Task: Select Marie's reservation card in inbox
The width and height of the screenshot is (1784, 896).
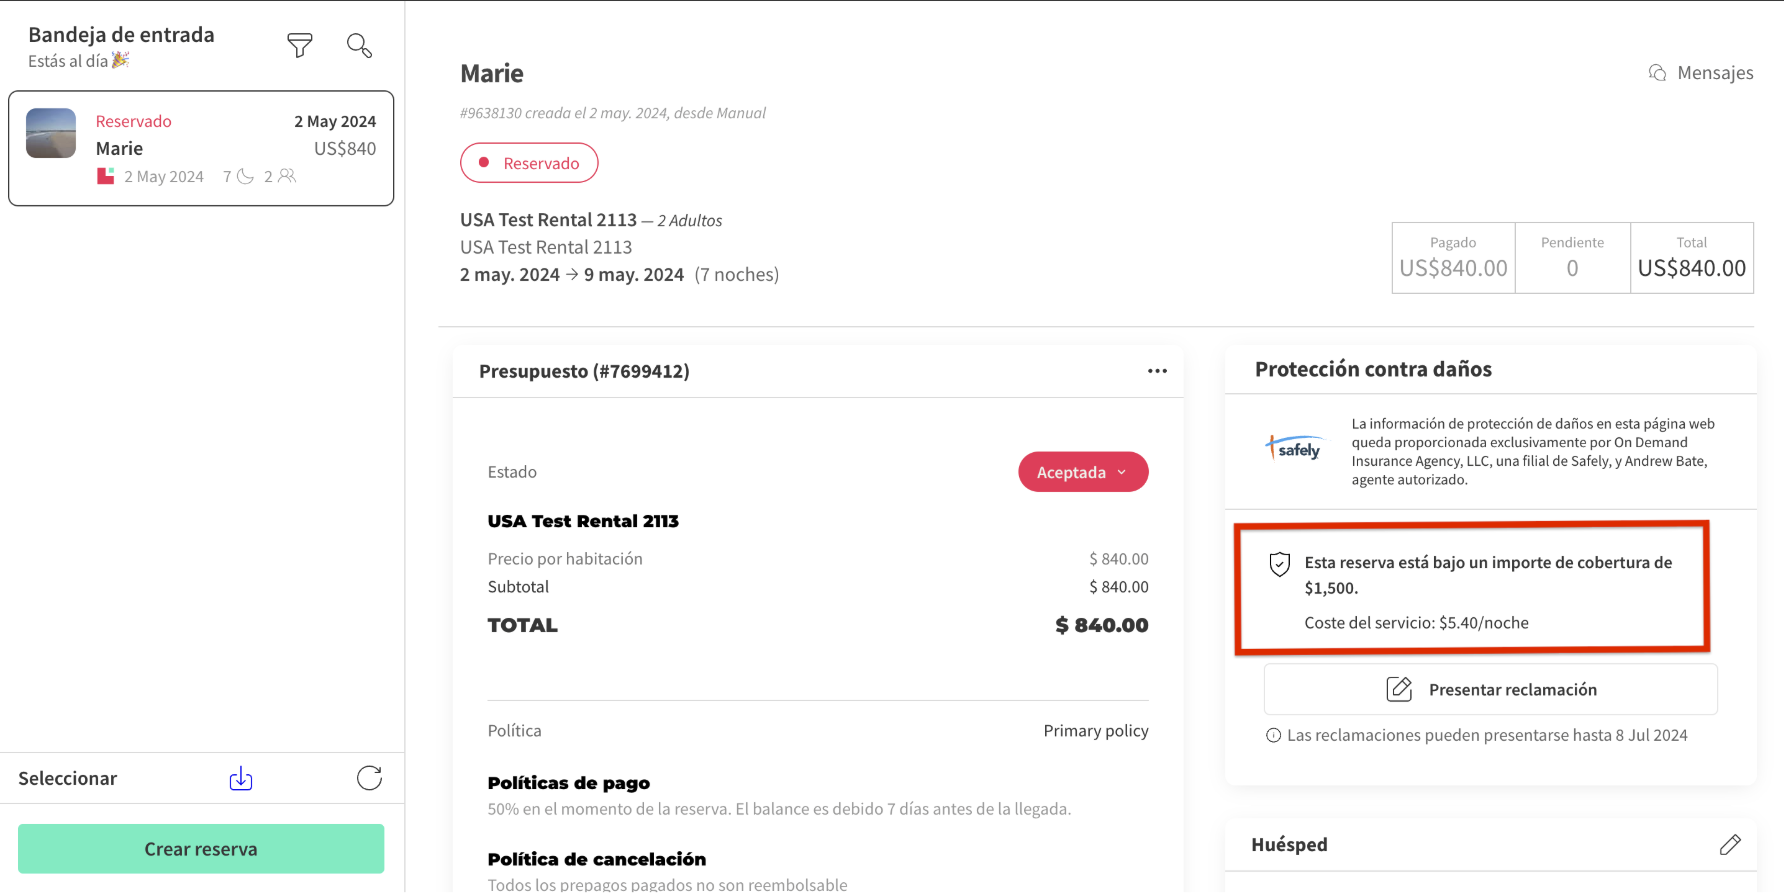Action: tap(201, 149)
